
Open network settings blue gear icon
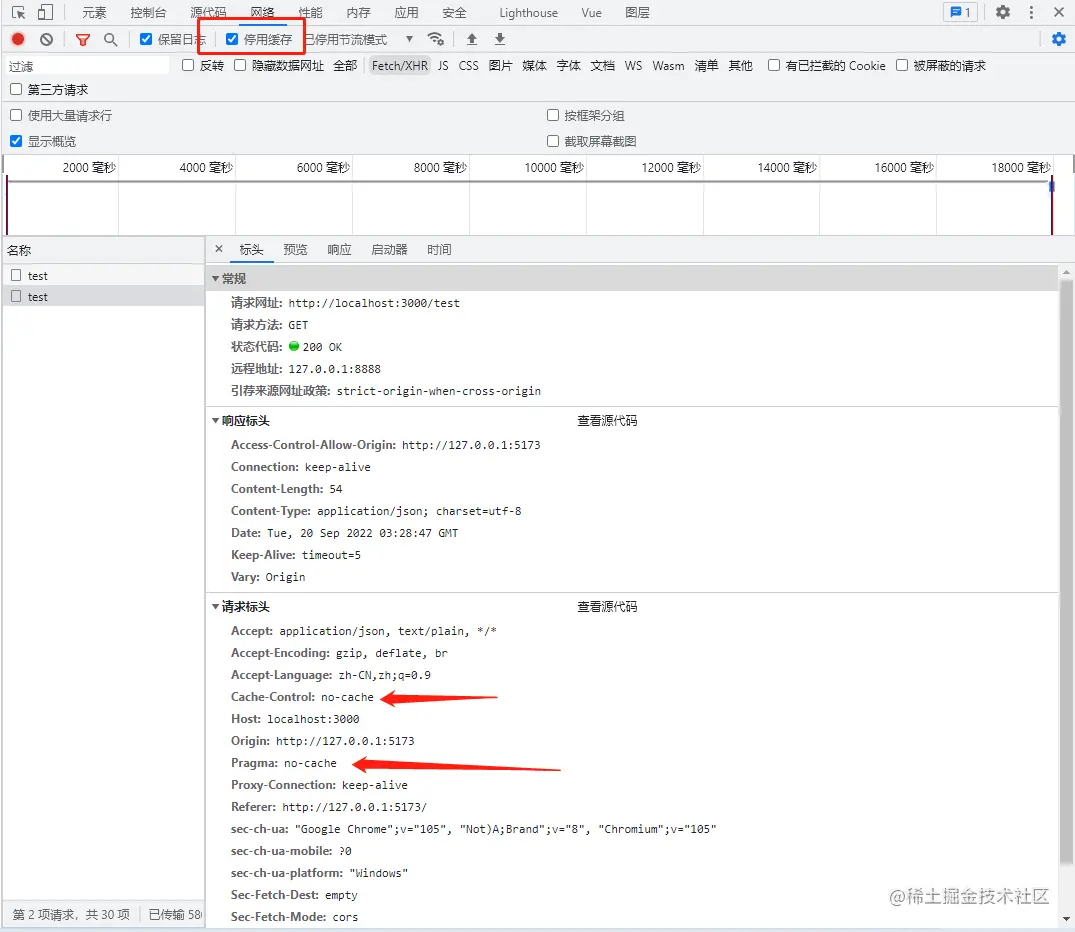[1059, 39]
